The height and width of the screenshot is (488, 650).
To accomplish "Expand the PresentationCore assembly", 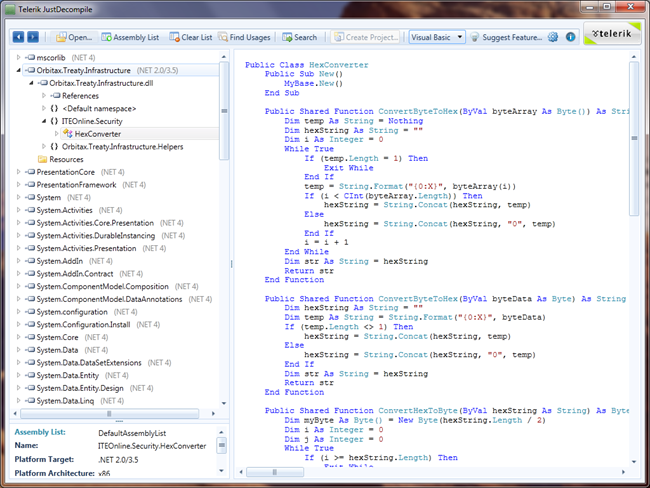I will click(x=19, y=172).
